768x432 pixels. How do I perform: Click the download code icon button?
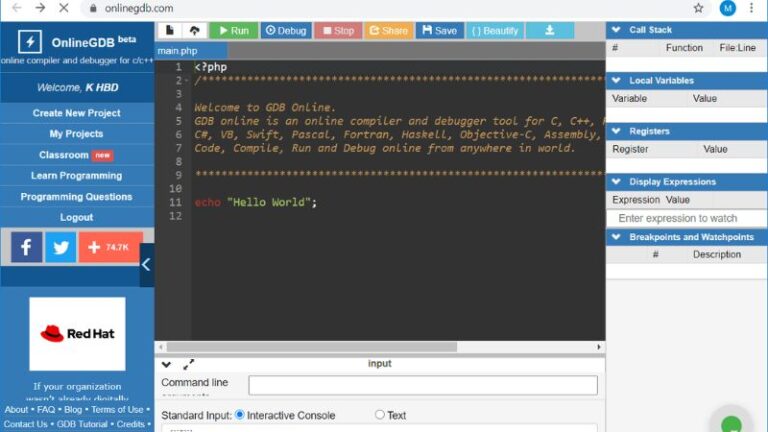[x=549, y=30]
